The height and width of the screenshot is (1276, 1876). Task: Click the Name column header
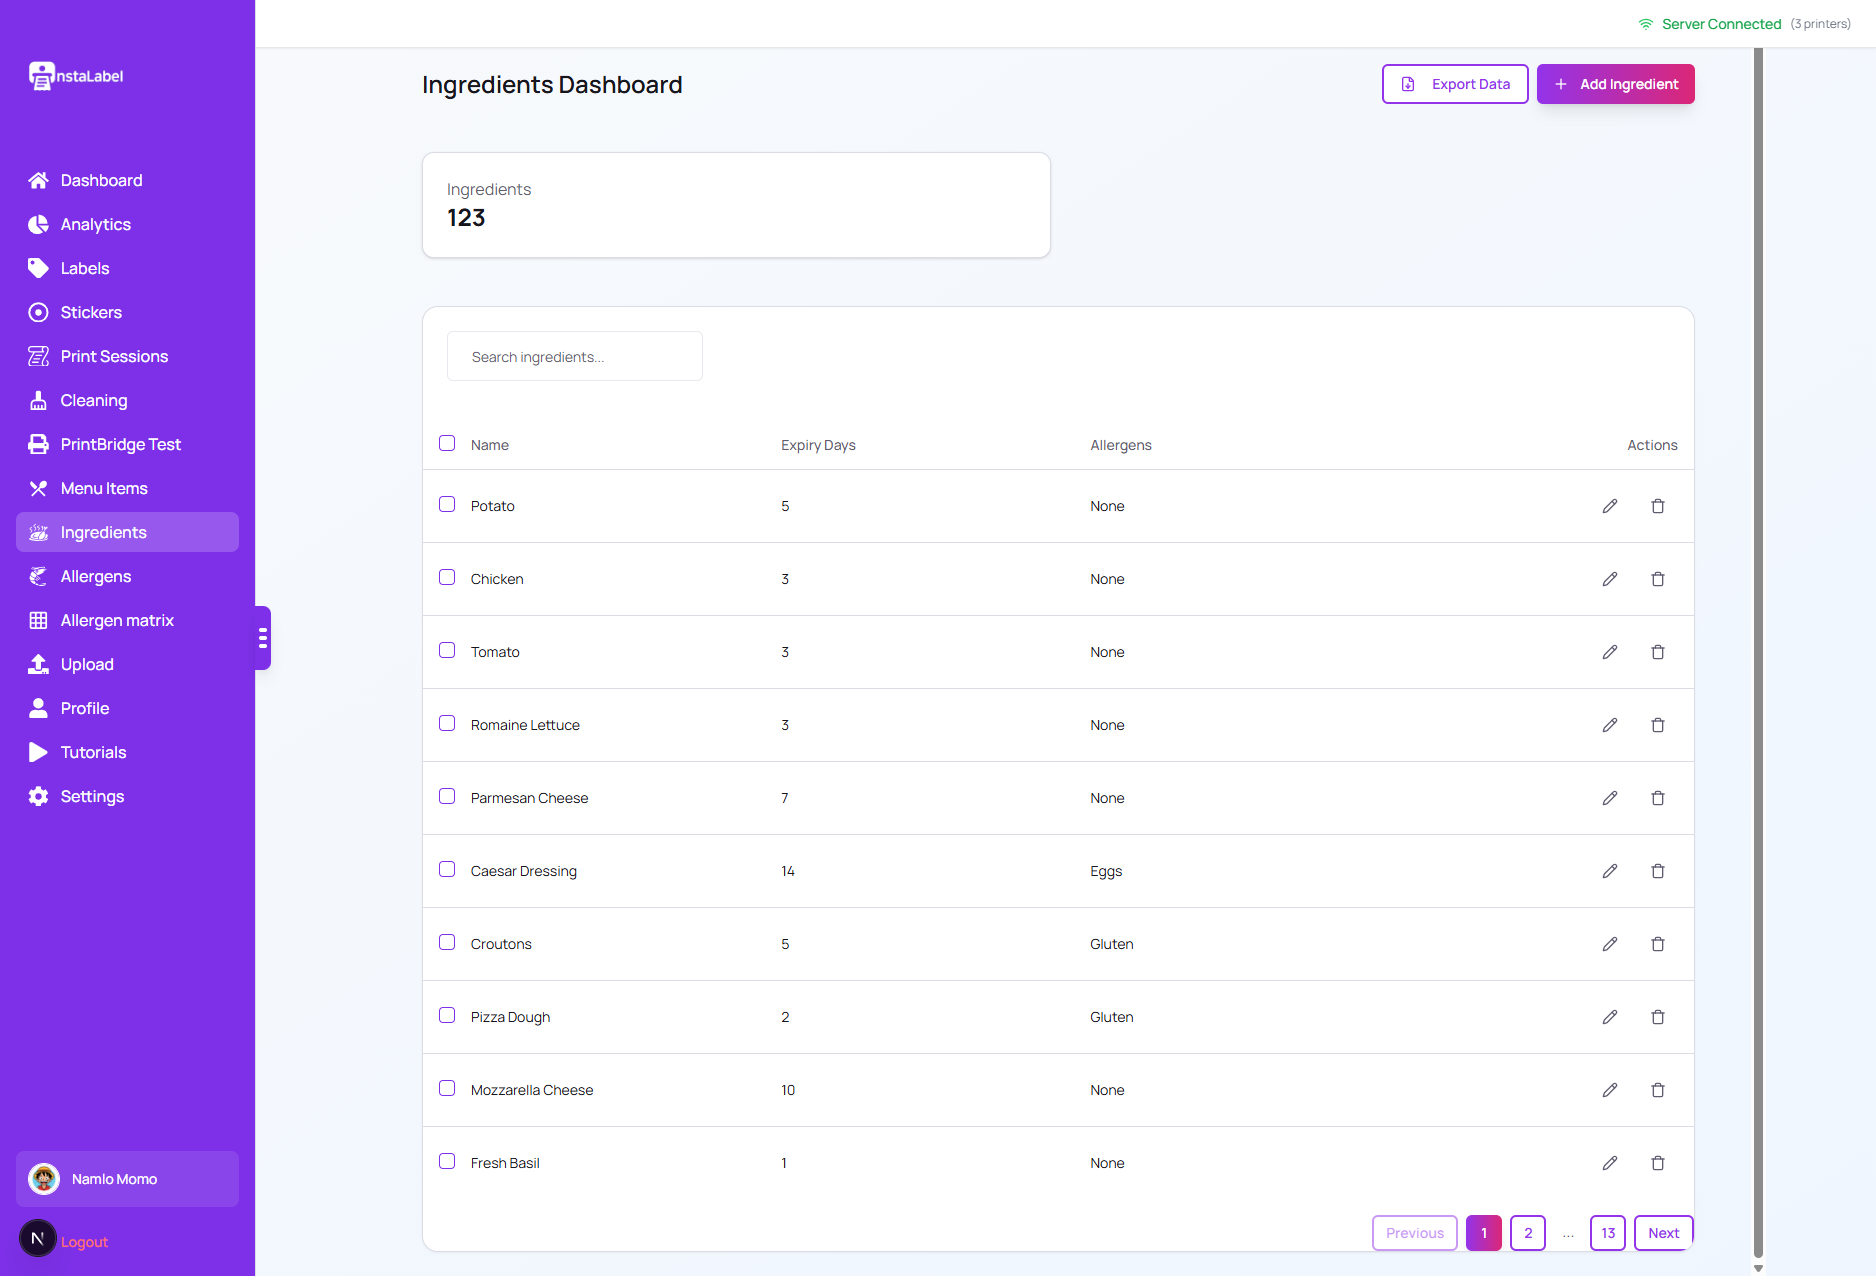tap(490, 445)
